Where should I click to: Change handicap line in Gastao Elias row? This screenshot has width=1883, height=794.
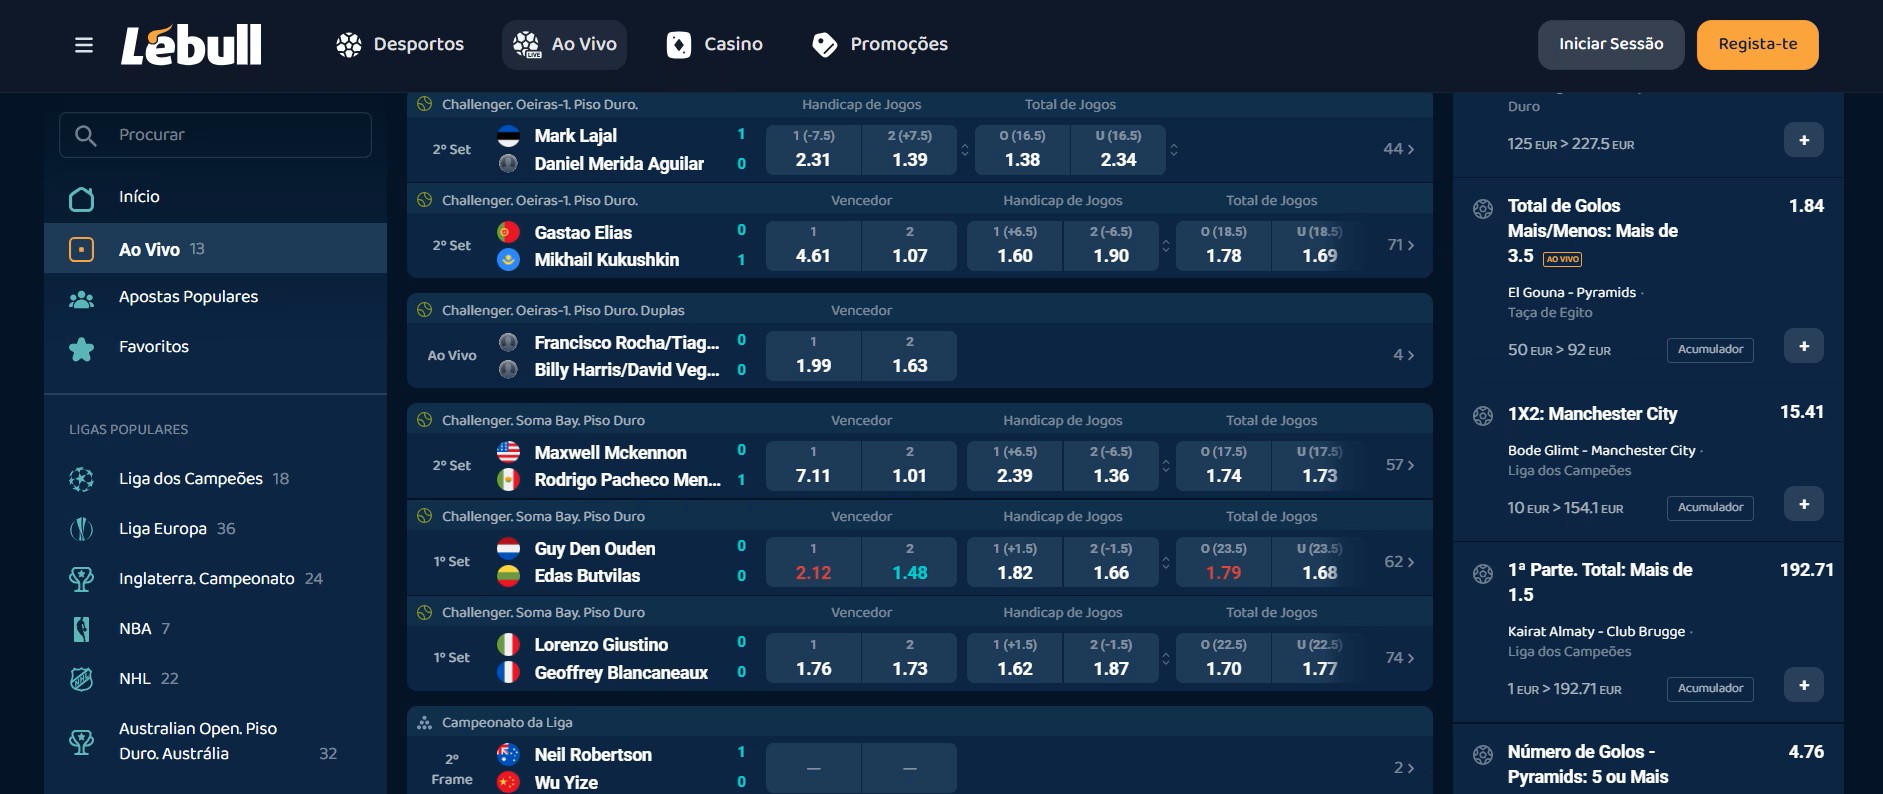(1166, 245)
